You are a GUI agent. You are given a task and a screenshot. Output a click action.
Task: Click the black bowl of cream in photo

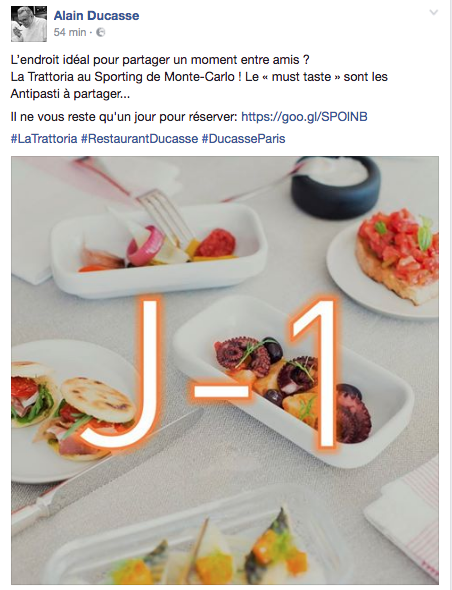click(x=336, y=187)
